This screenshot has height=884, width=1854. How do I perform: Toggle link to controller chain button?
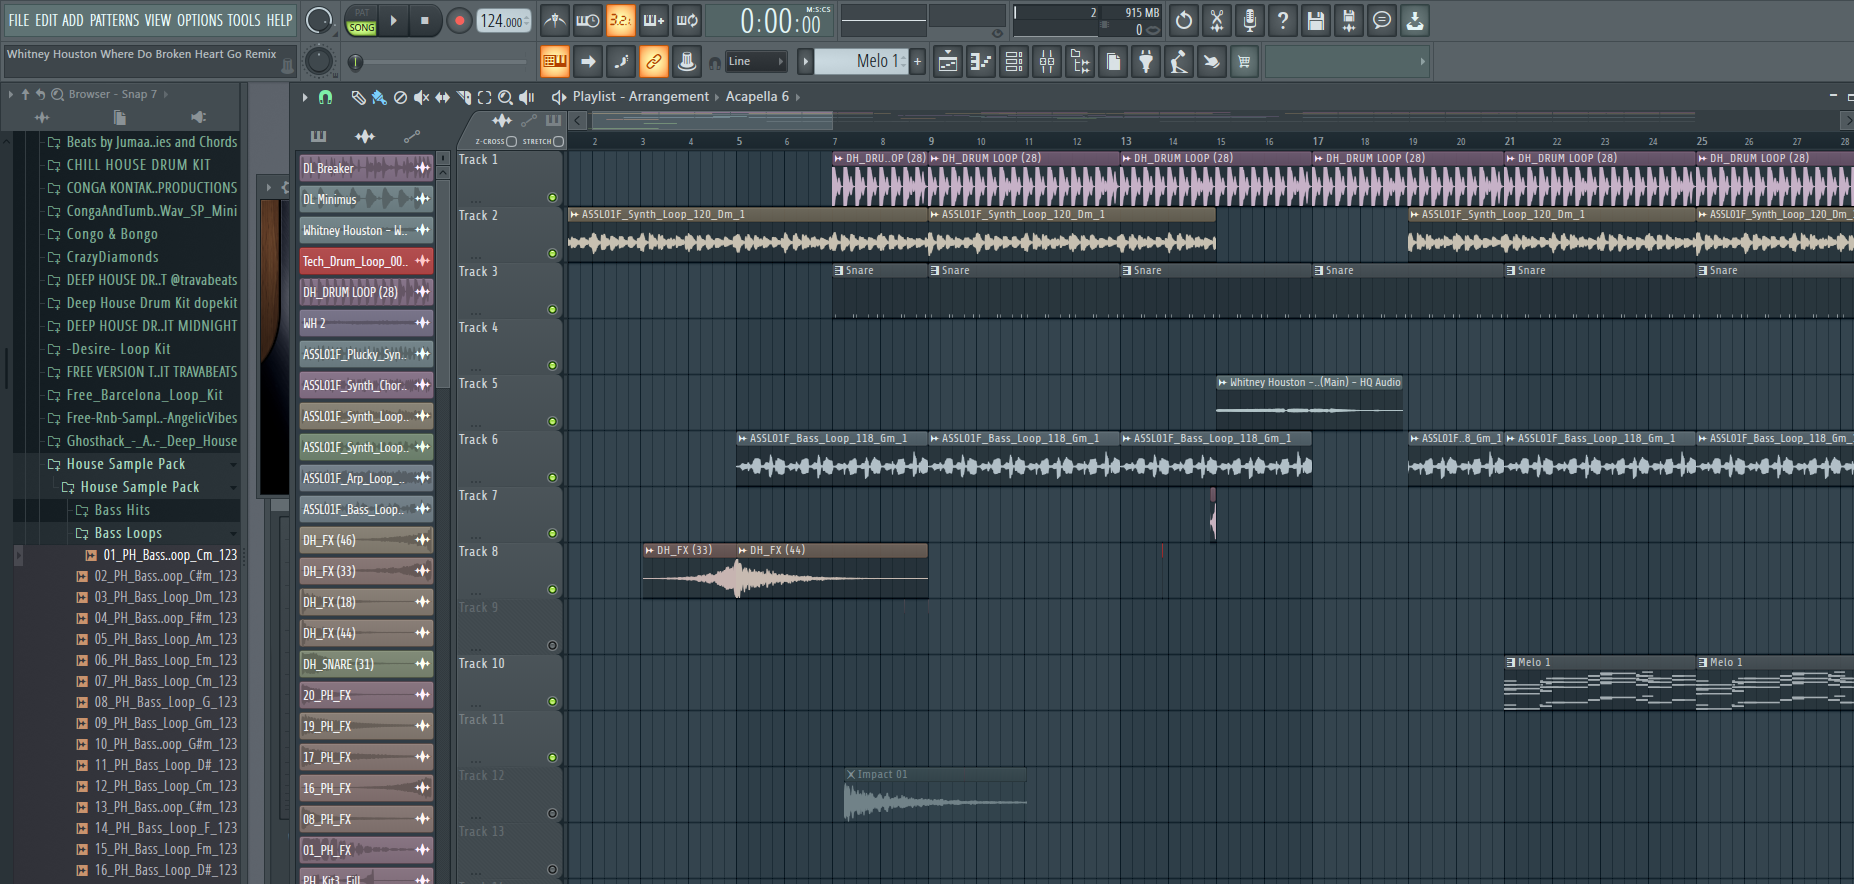click(653, 62)
